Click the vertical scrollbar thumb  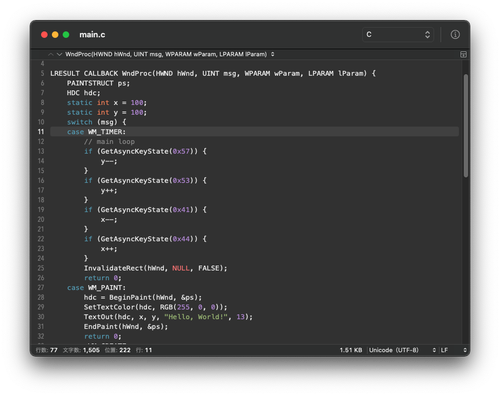[466, 126]
